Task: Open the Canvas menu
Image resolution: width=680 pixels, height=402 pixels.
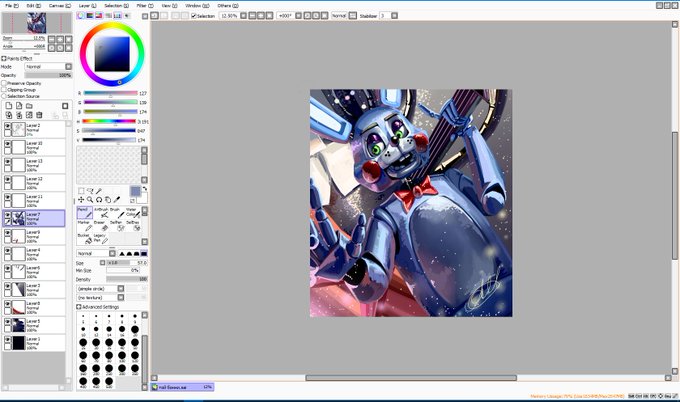Action: tap(60, 6)
